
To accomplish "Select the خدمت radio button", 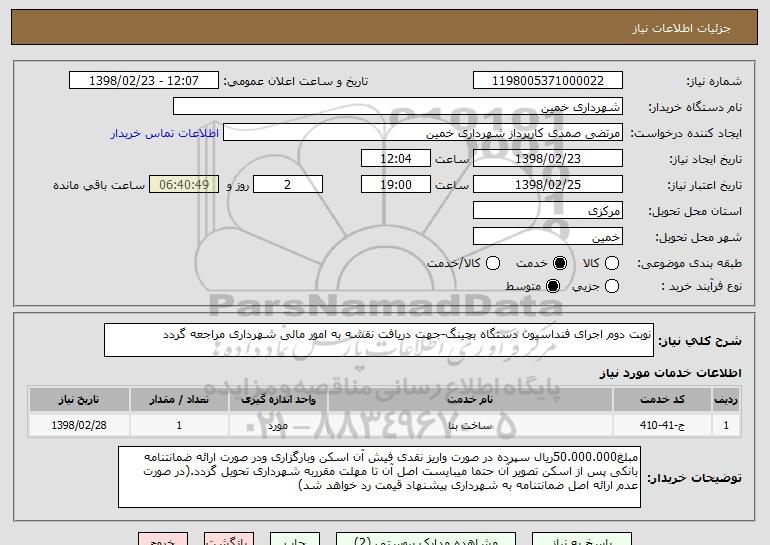I will (x=560, y=263).
